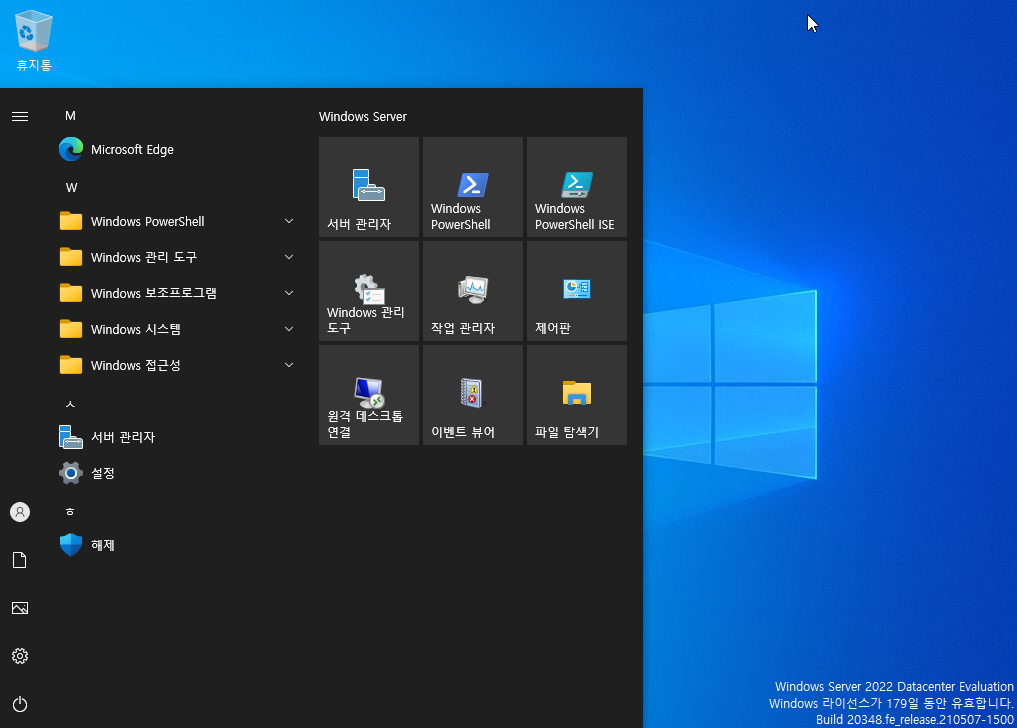This screenshot has height=728, width=1017.
Task: Click the Windows 접근성 folder icon
Action: click(x=71, y=365)
